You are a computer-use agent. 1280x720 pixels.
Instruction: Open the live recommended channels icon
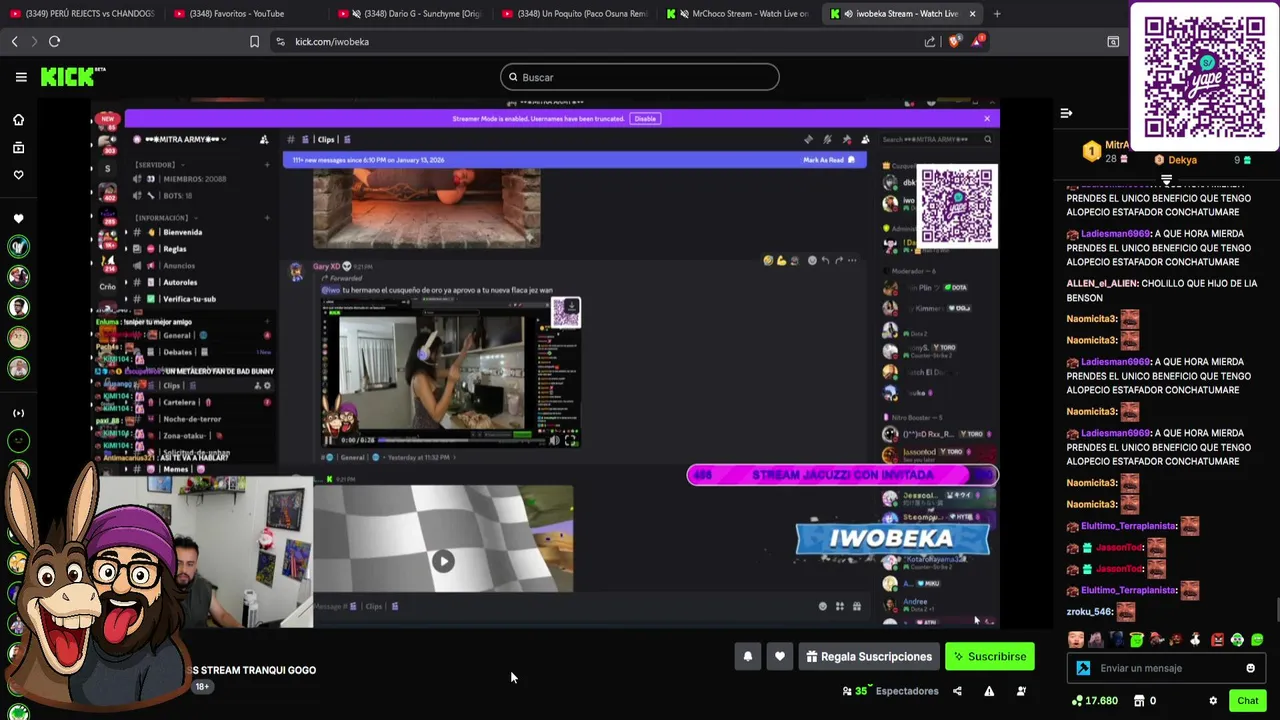18,413
